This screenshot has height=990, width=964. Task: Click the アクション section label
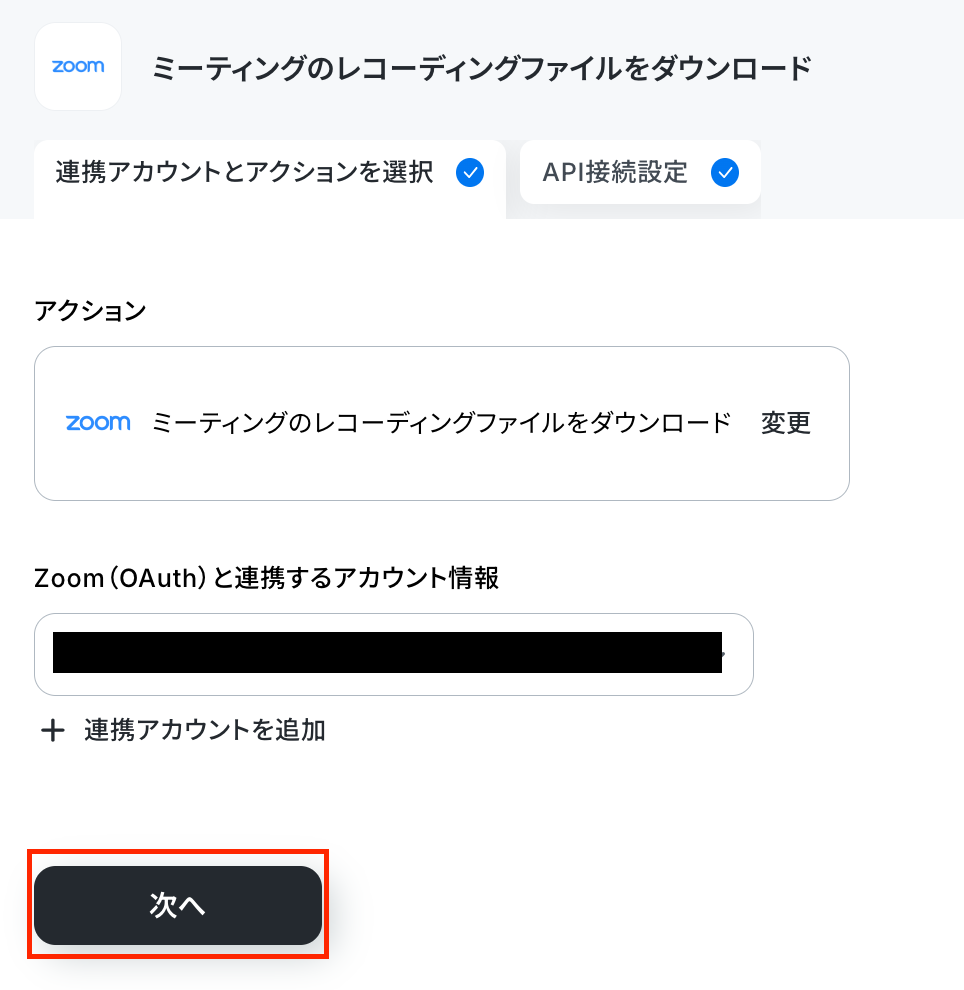point(90,311)
